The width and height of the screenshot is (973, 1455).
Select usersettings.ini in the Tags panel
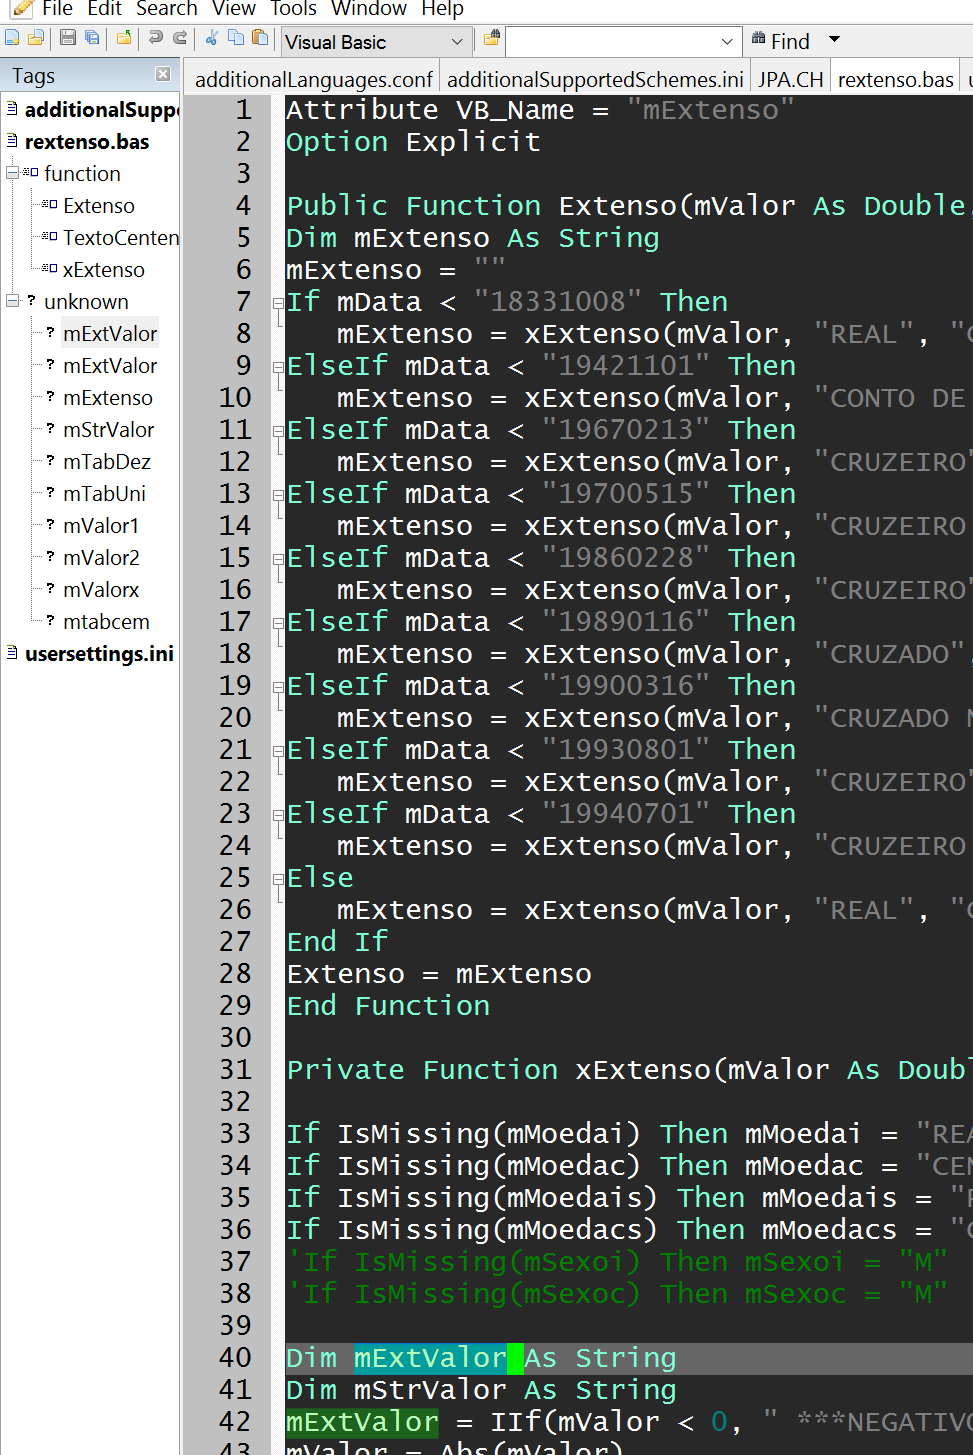point(99,654)
